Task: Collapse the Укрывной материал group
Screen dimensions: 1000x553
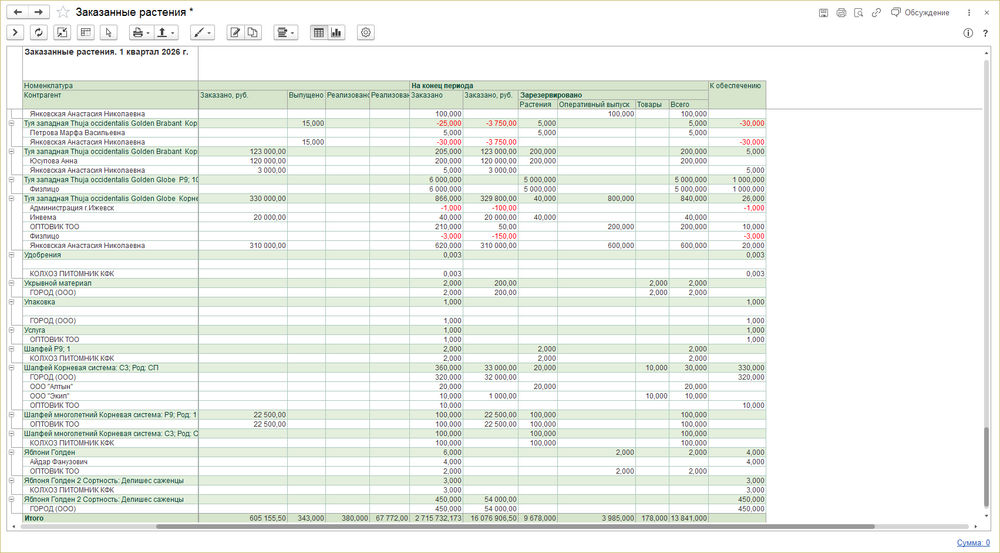Action: (12, 283)
